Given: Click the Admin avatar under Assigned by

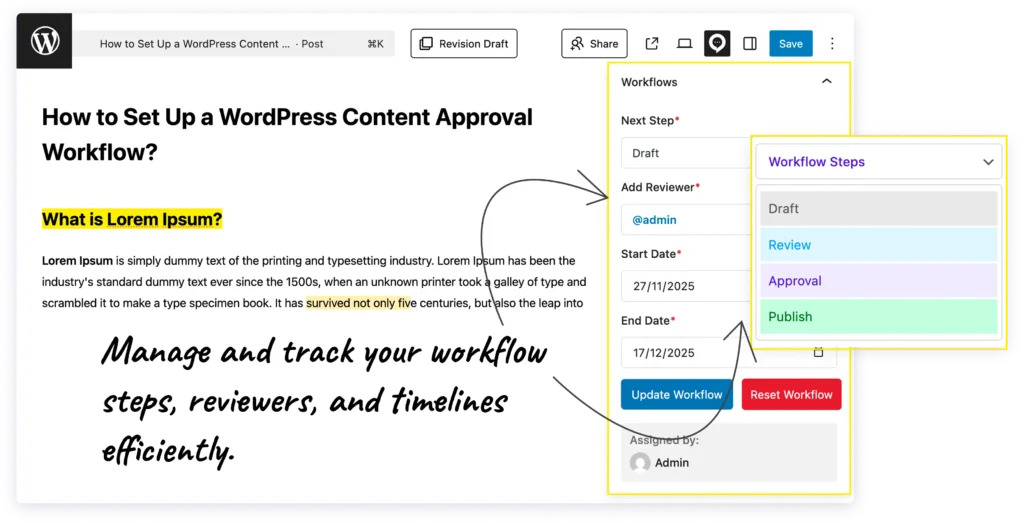Looking at the screenshot, I should [x=640, y=462].
